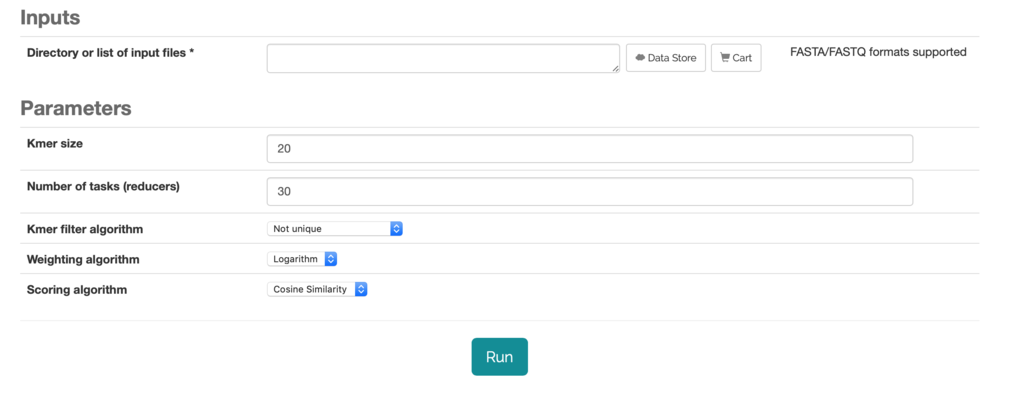1024x395 pixels.
Task: Click the 'Directory or list of input files' label
Action: tap(110, 53)
